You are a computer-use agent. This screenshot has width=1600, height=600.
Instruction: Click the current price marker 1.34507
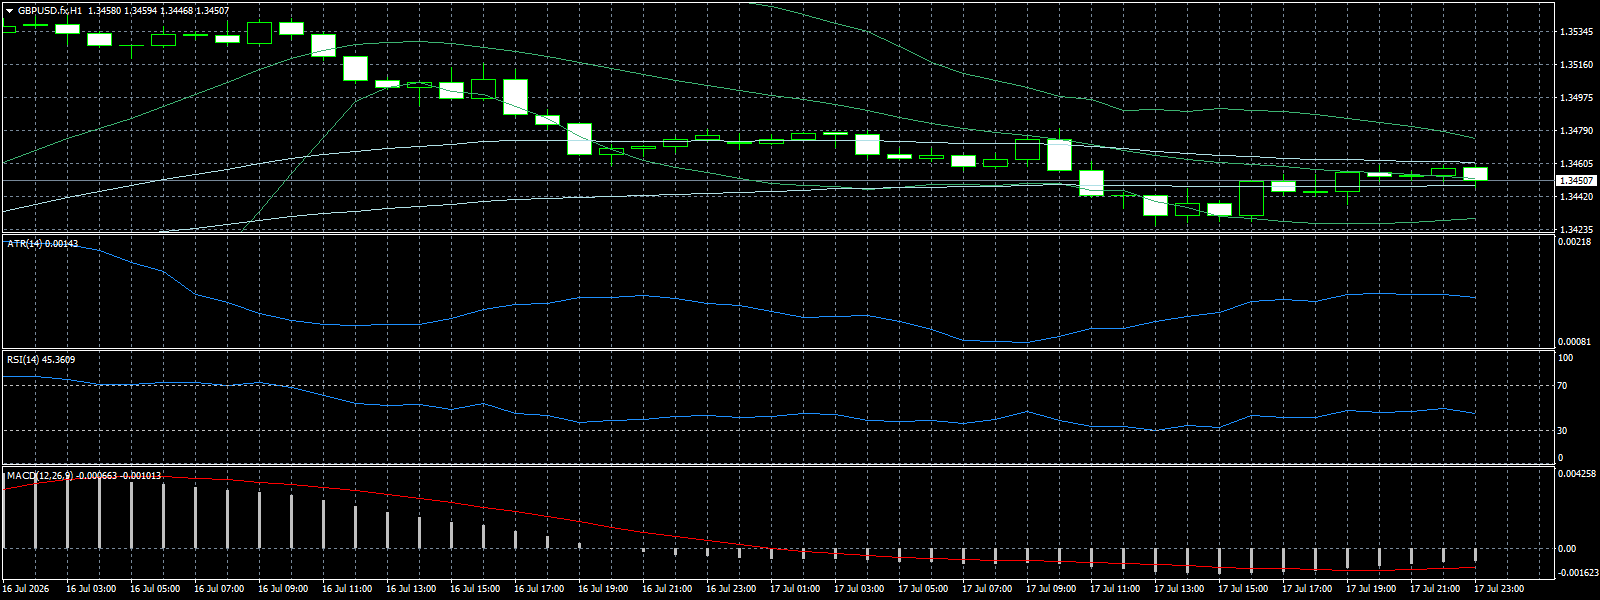coord(1577,181)
